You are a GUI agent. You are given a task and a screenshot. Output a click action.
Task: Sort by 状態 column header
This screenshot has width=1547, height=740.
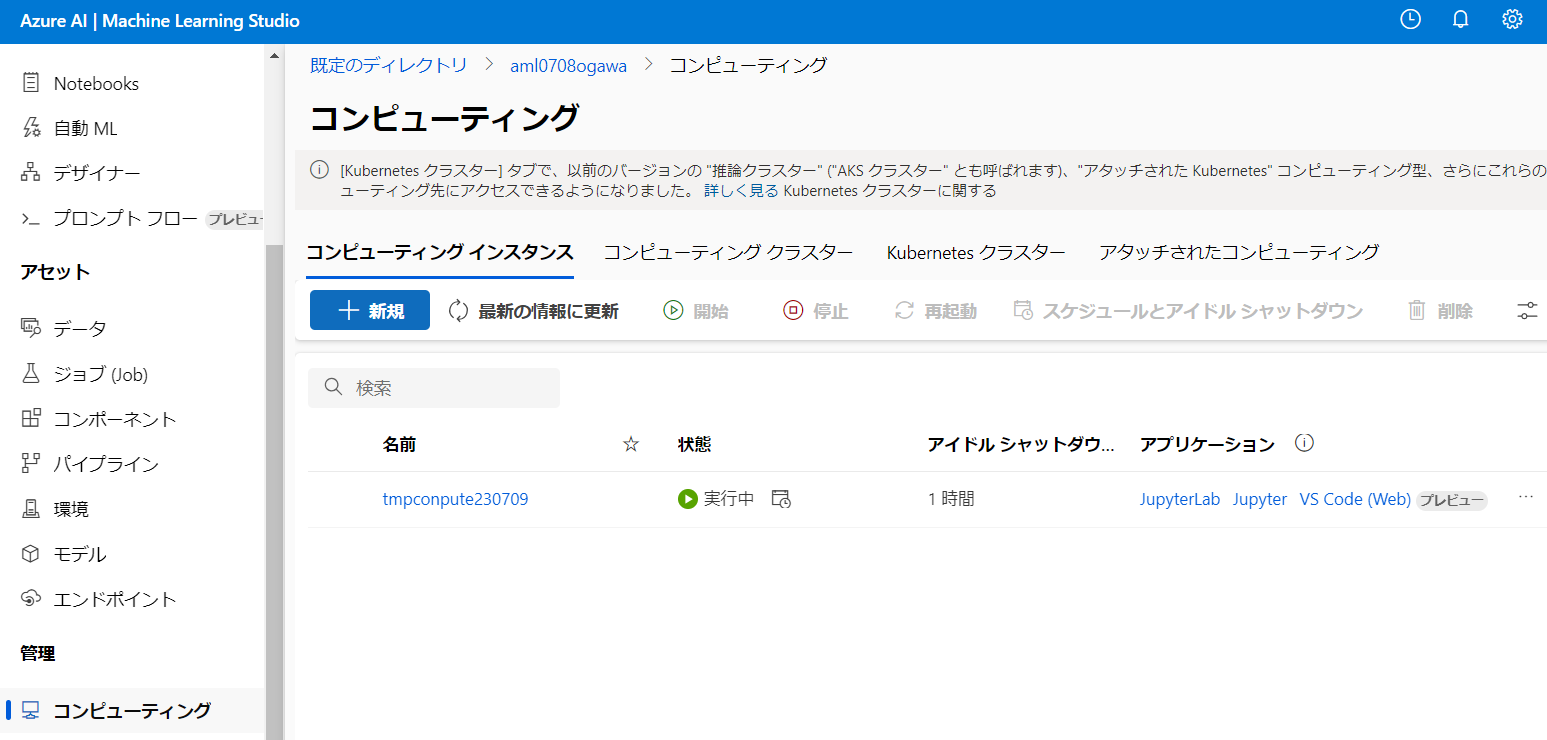[x=694, y=445]
